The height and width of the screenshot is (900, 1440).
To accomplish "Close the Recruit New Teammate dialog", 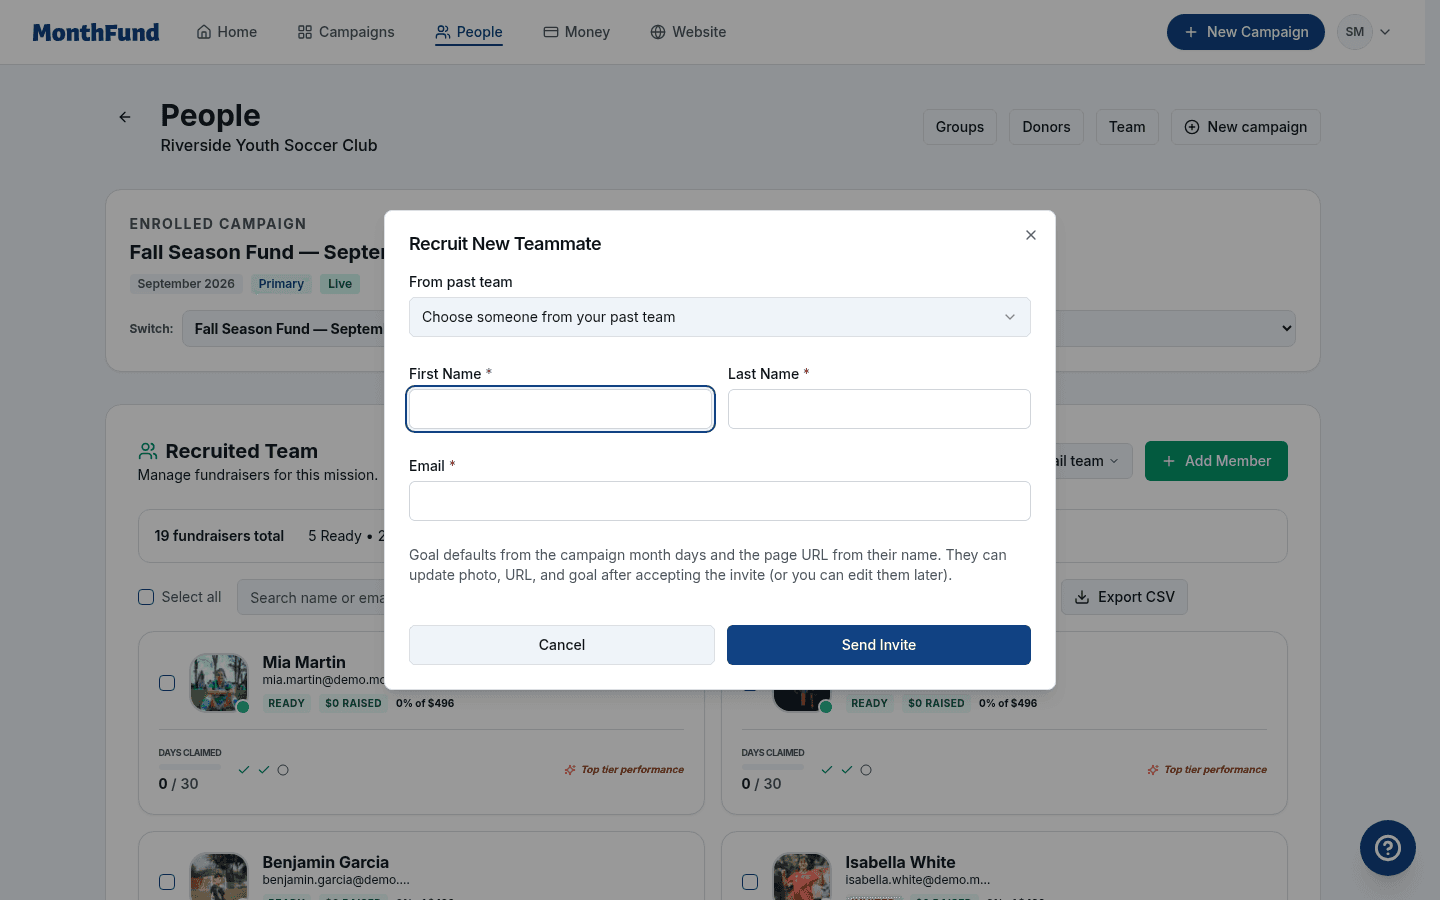I will click(x=1031, y=235).
